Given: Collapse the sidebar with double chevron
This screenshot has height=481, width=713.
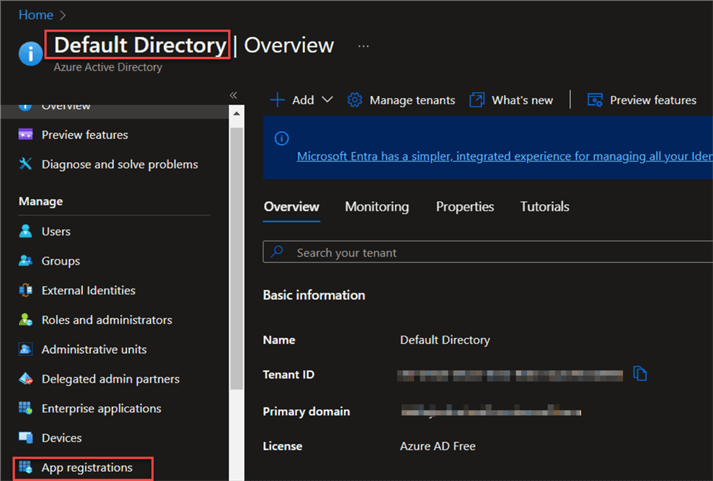Looking at the screenshot, I should click(x=233, y=95).
